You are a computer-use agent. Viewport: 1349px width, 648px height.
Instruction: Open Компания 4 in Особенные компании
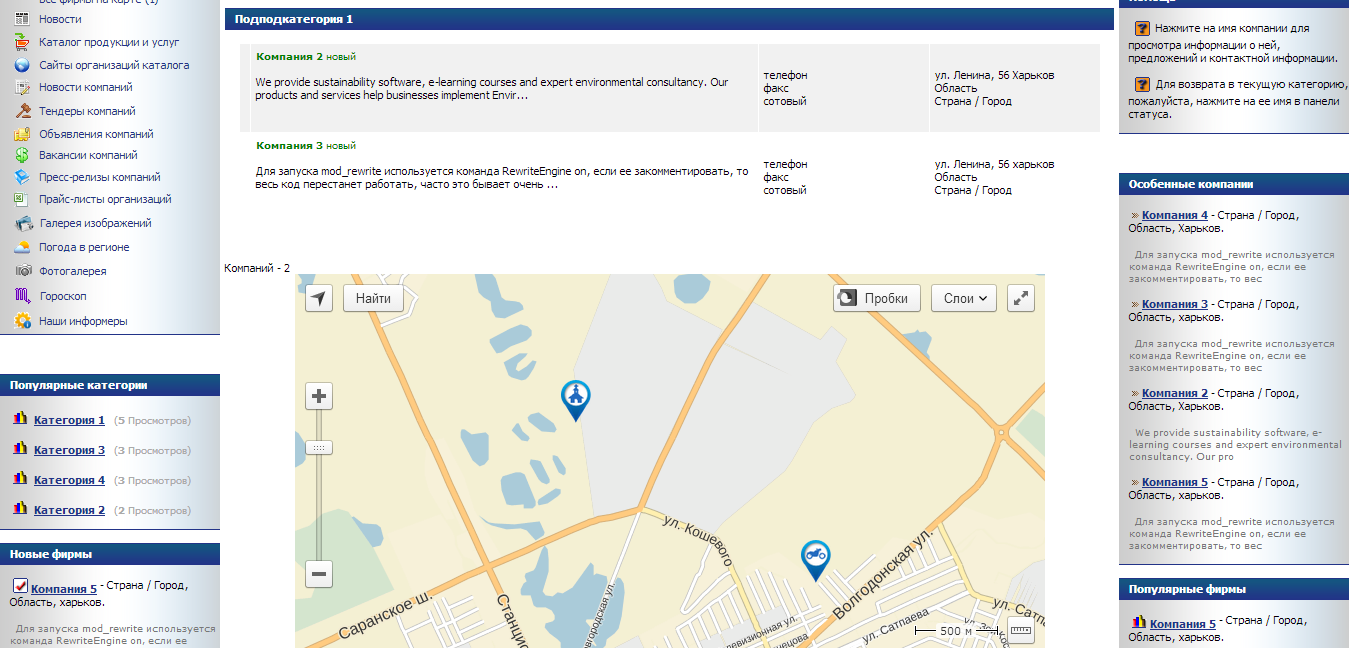pos(1175,215)
